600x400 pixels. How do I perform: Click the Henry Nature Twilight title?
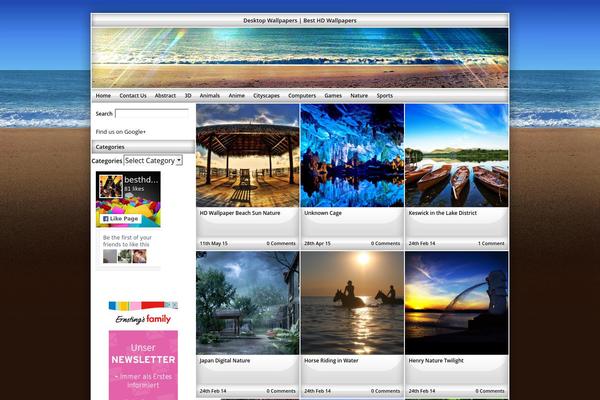(x=436, y=361)
